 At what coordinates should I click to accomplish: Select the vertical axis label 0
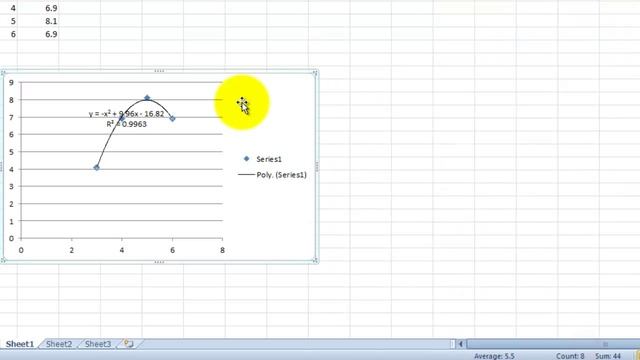click(11, 238)
